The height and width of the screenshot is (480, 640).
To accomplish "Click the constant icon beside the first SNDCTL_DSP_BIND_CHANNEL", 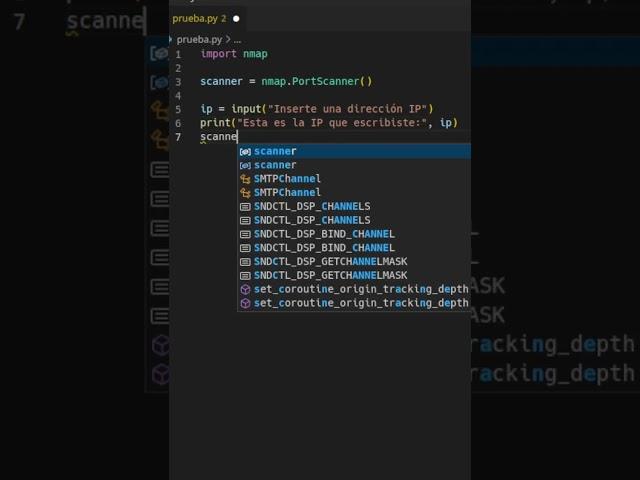I will (x=245, y=234).
